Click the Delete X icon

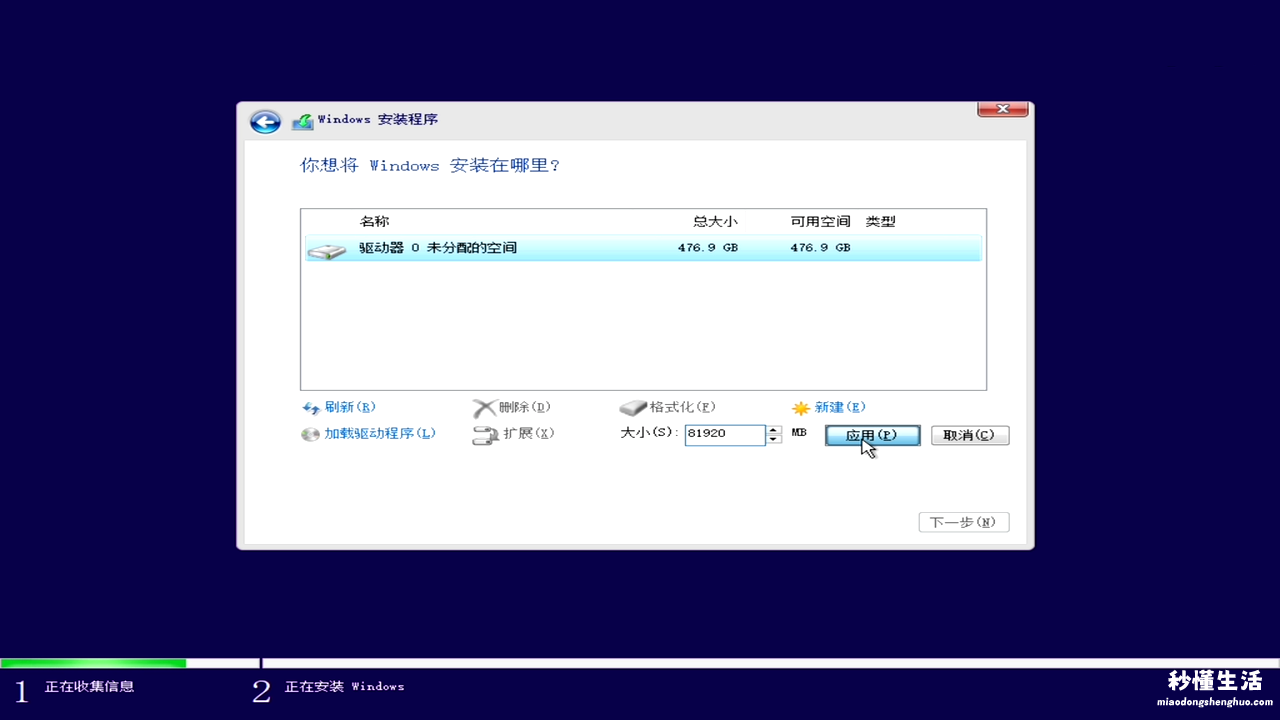(x=484, y=408)
